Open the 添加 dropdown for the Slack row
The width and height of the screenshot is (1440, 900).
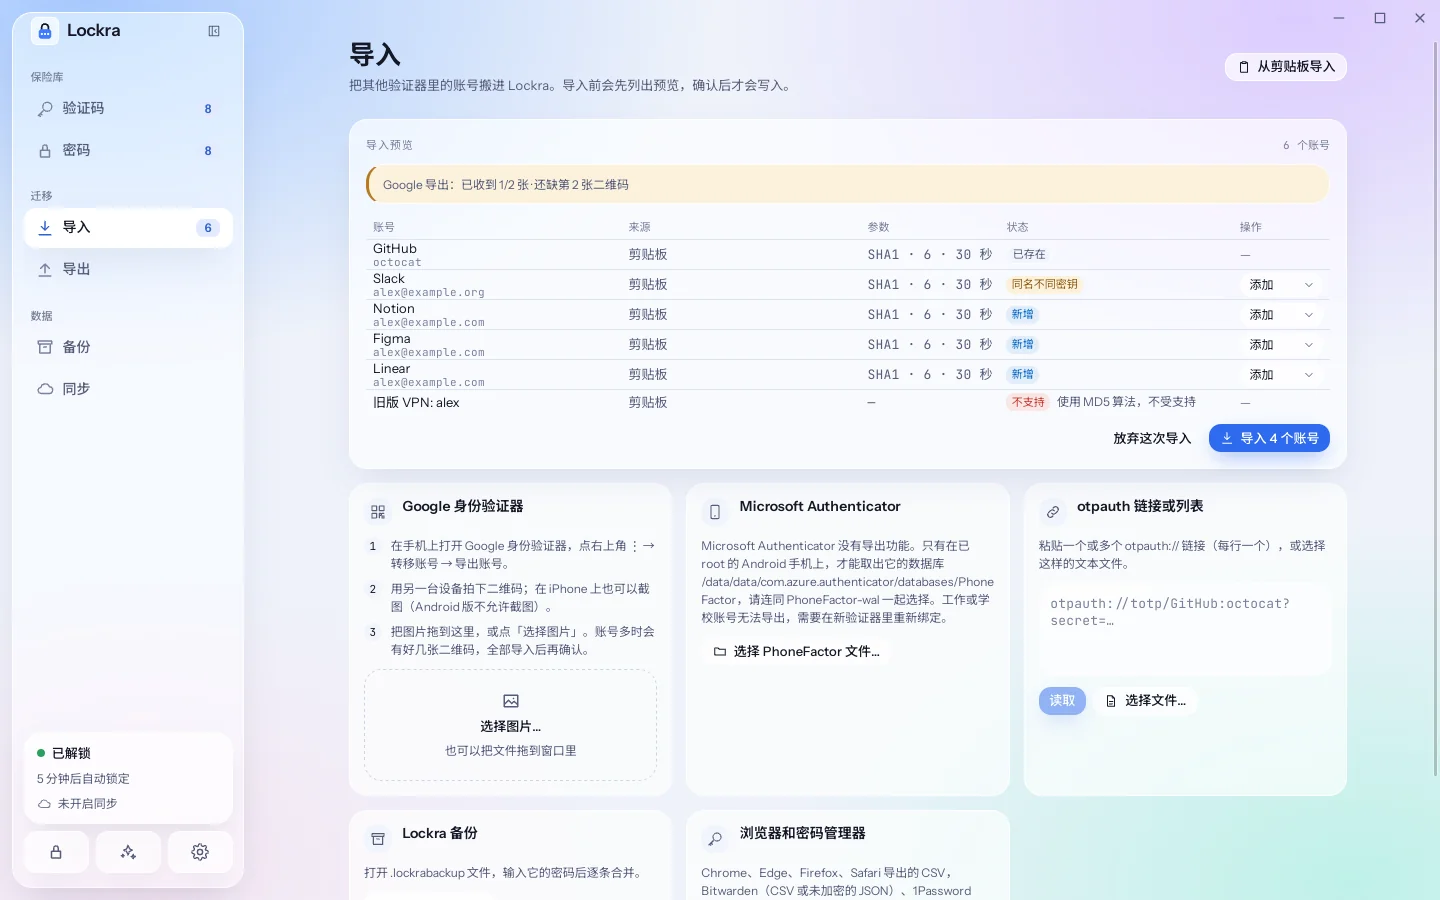pyautogui.click(x=1283, y=285)
